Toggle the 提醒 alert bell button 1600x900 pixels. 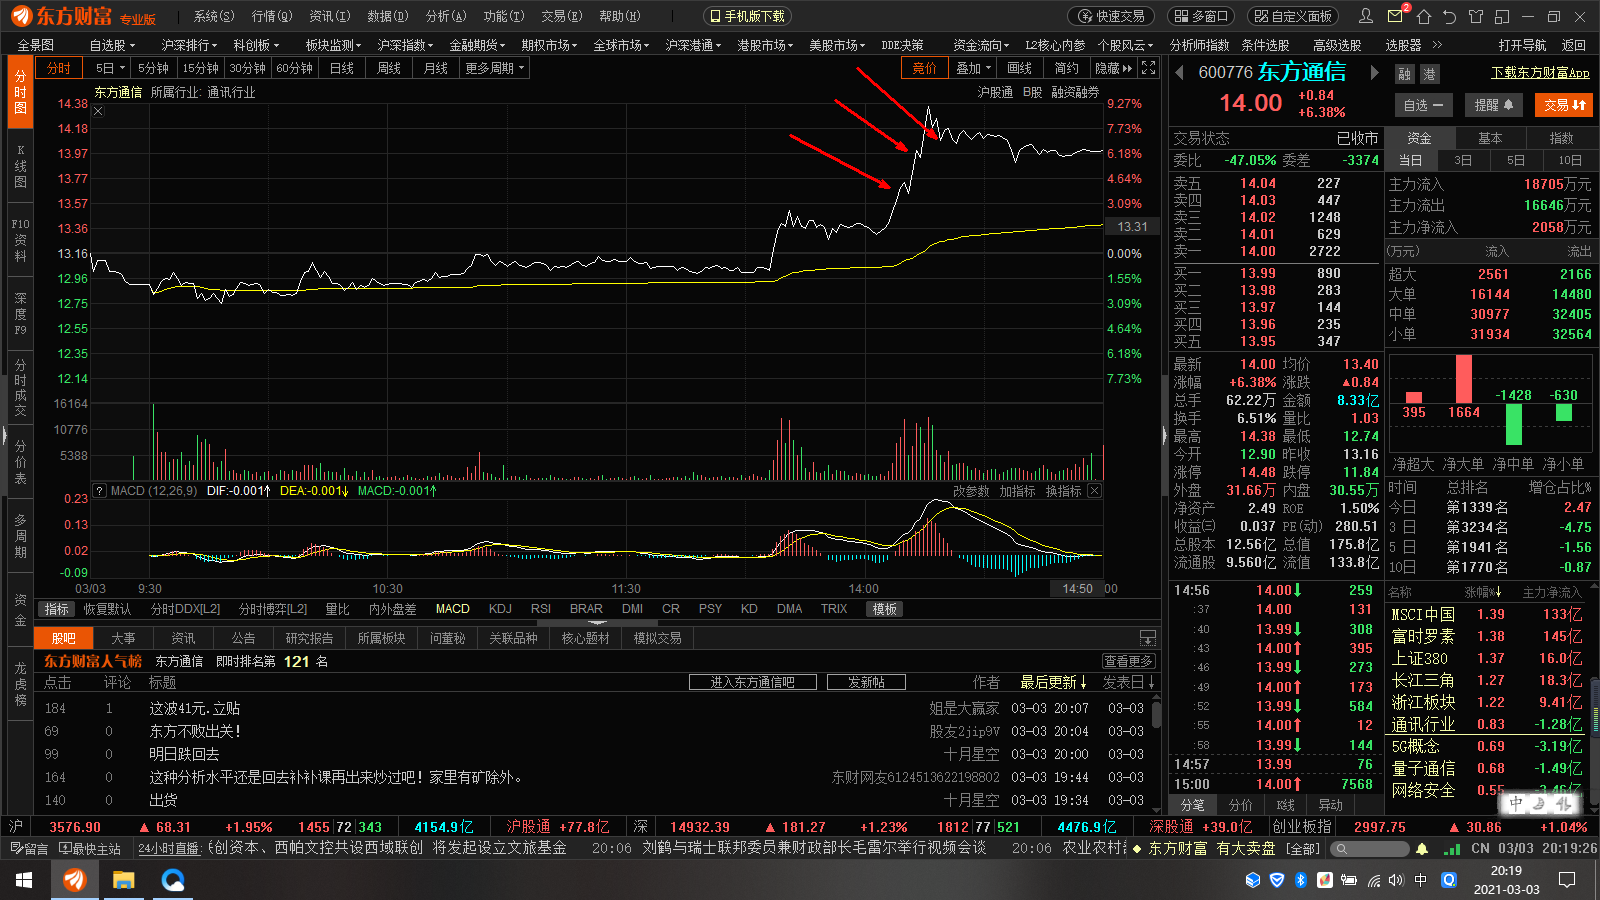[x=1494, y=105]
